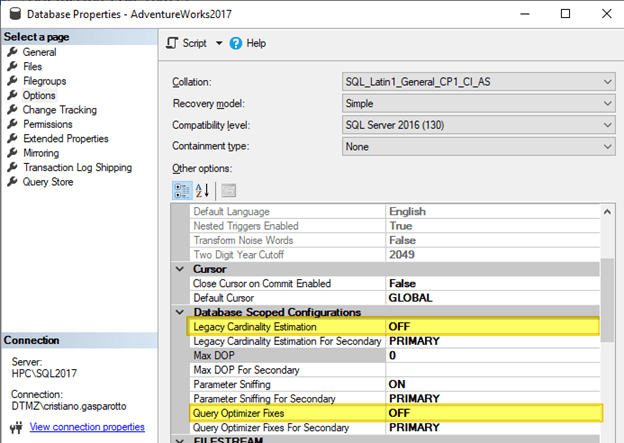This screenshot has height=443, width=624.
Task: Select the Parameter Sniffing row
Action: point(395,384)
